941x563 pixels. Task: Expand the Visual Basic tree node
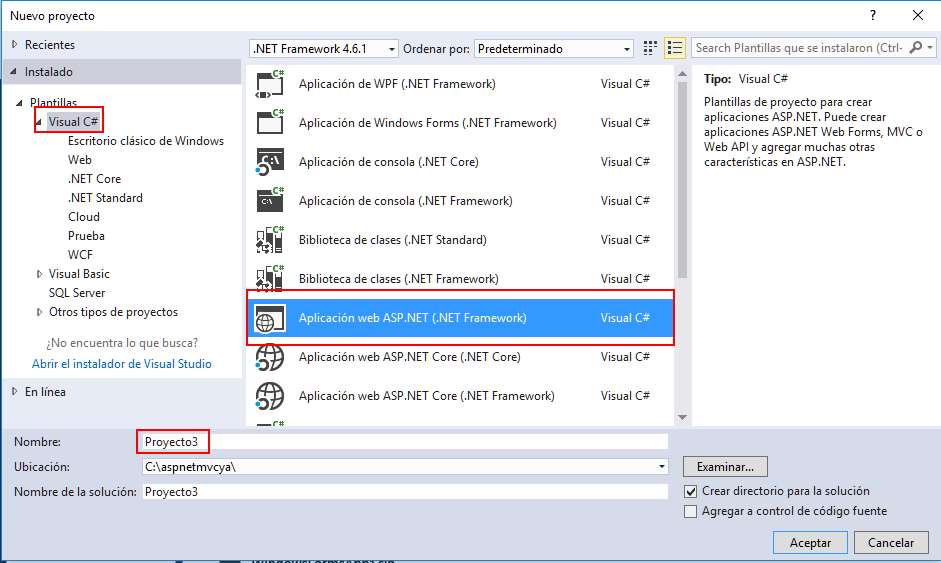coord(40,274)
